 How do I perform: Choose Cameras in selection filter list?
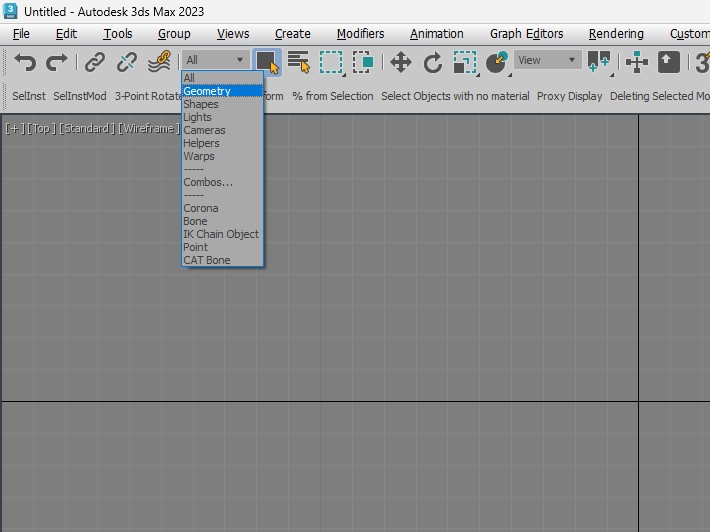tap(222, 130)
